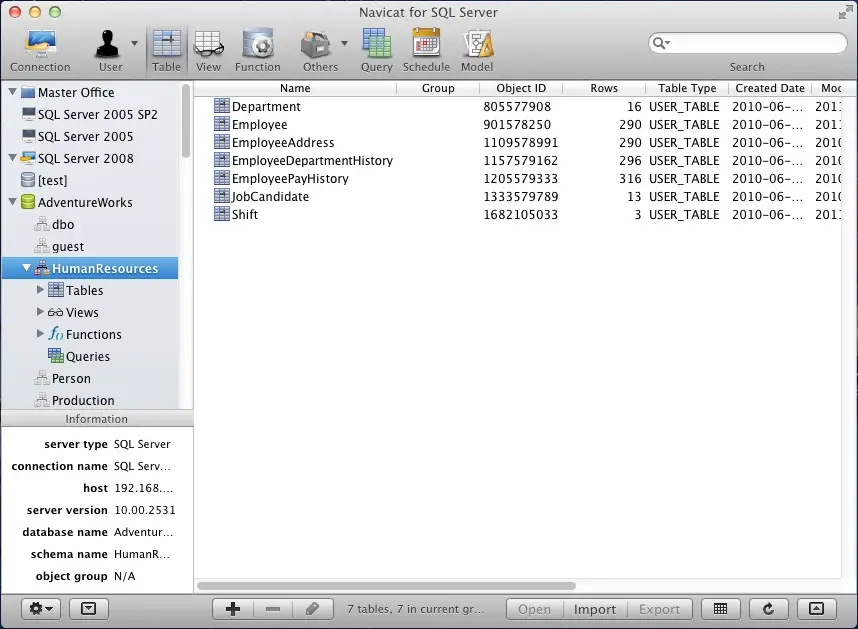Viewport: 858px width, 629px height.
Task: Click the EmployeeDepartmentHistory table icon
Action: pyautogui.click(x=222, y=160)
